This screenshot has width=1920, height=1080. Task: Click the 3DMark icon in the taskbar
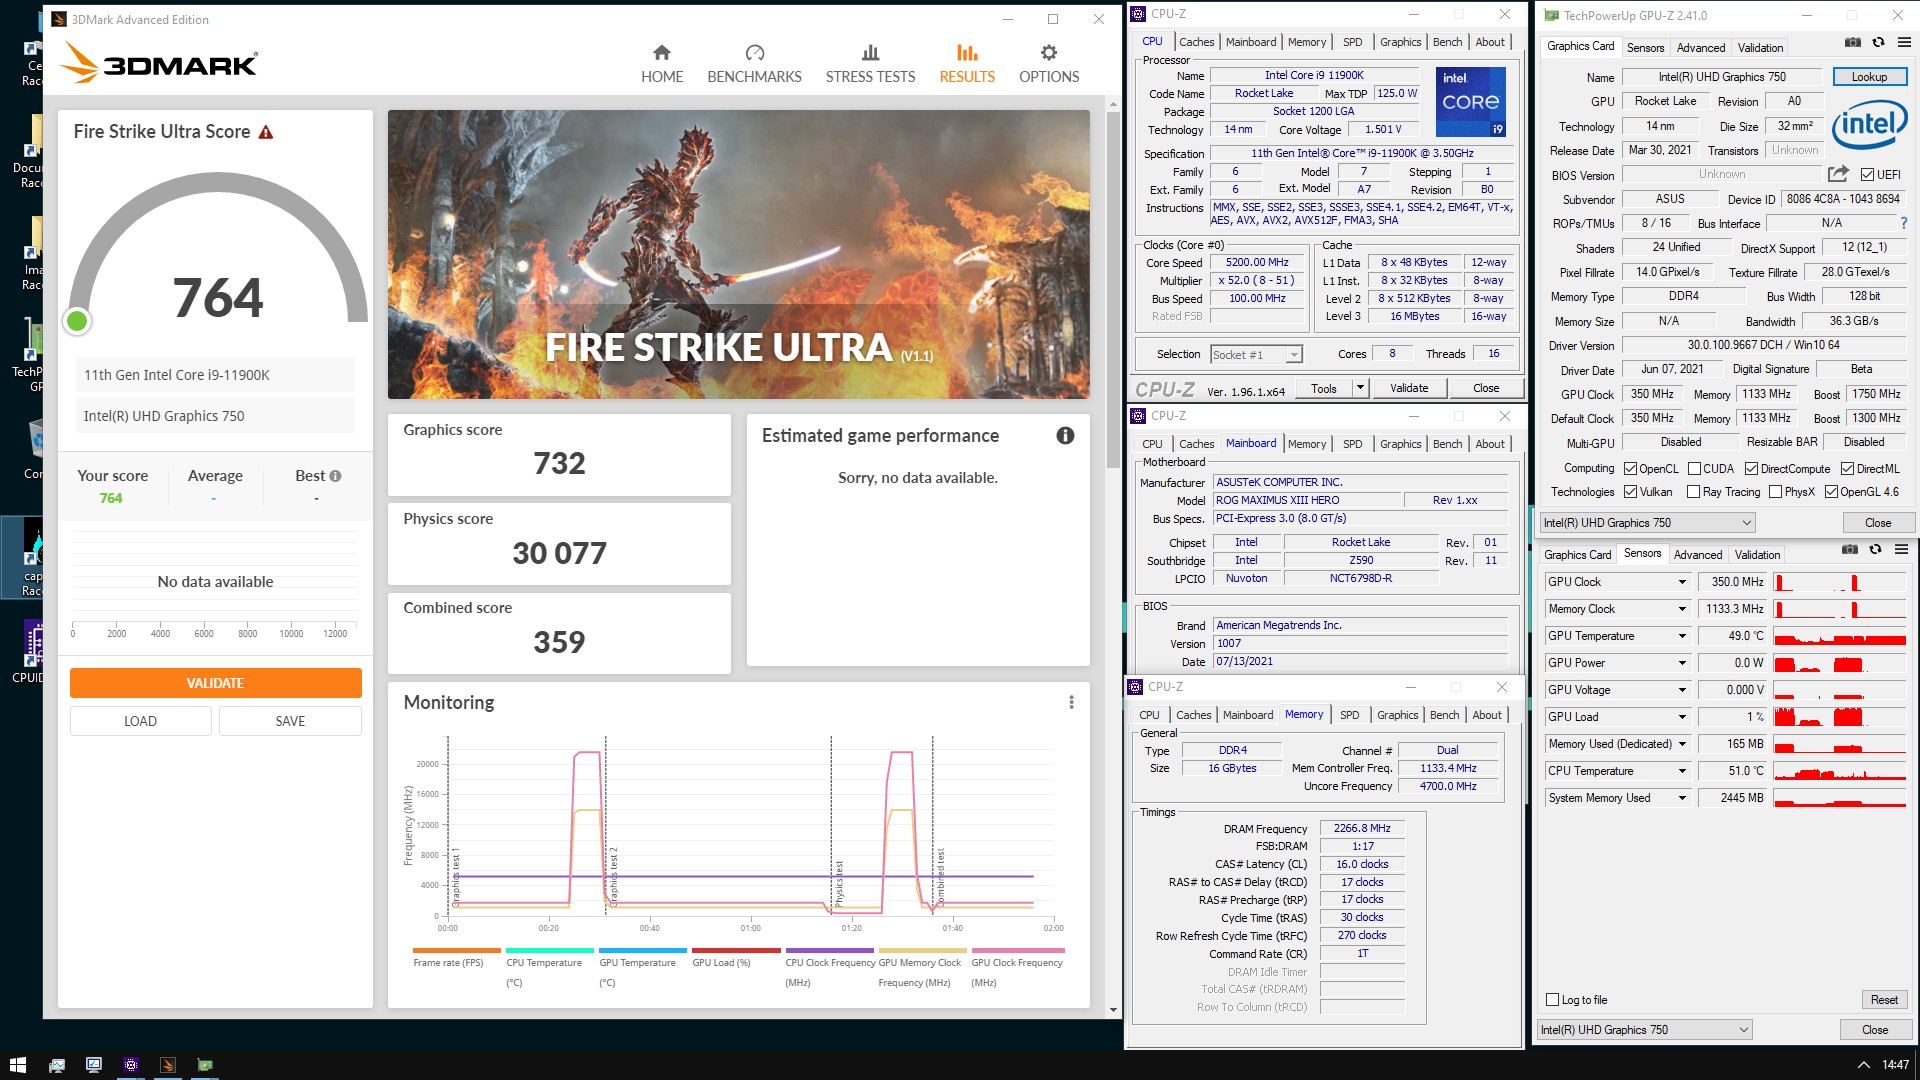(x=168, y=1065)
